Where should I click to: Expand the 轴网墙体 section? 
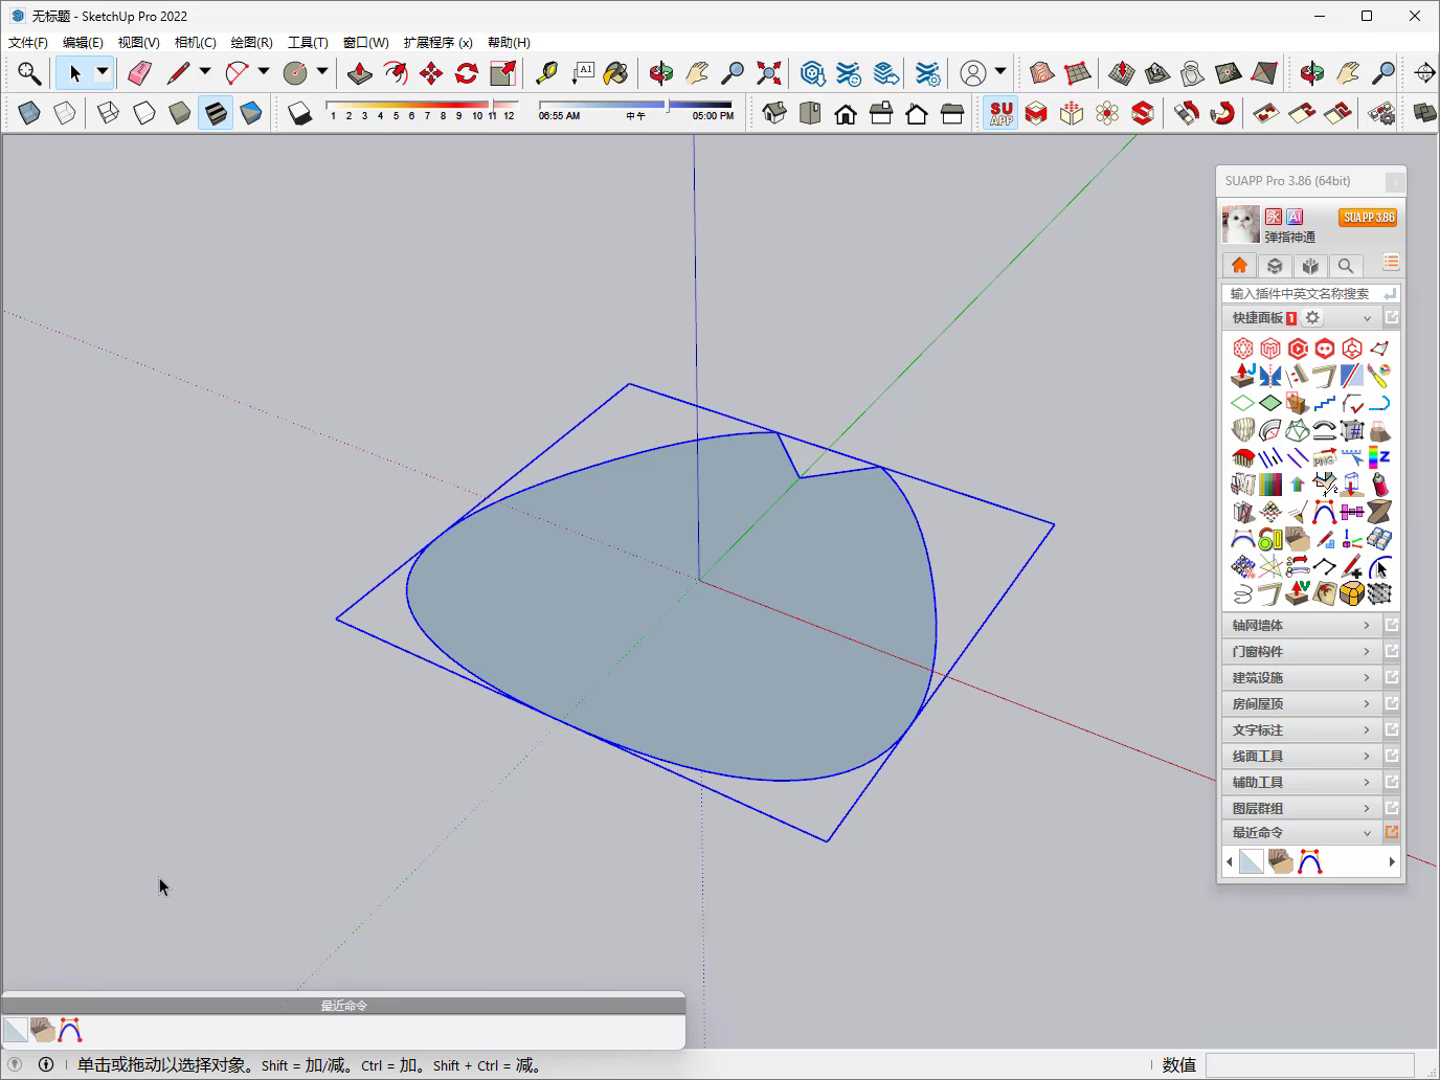pyautogui.click(x=1301, y=625)
